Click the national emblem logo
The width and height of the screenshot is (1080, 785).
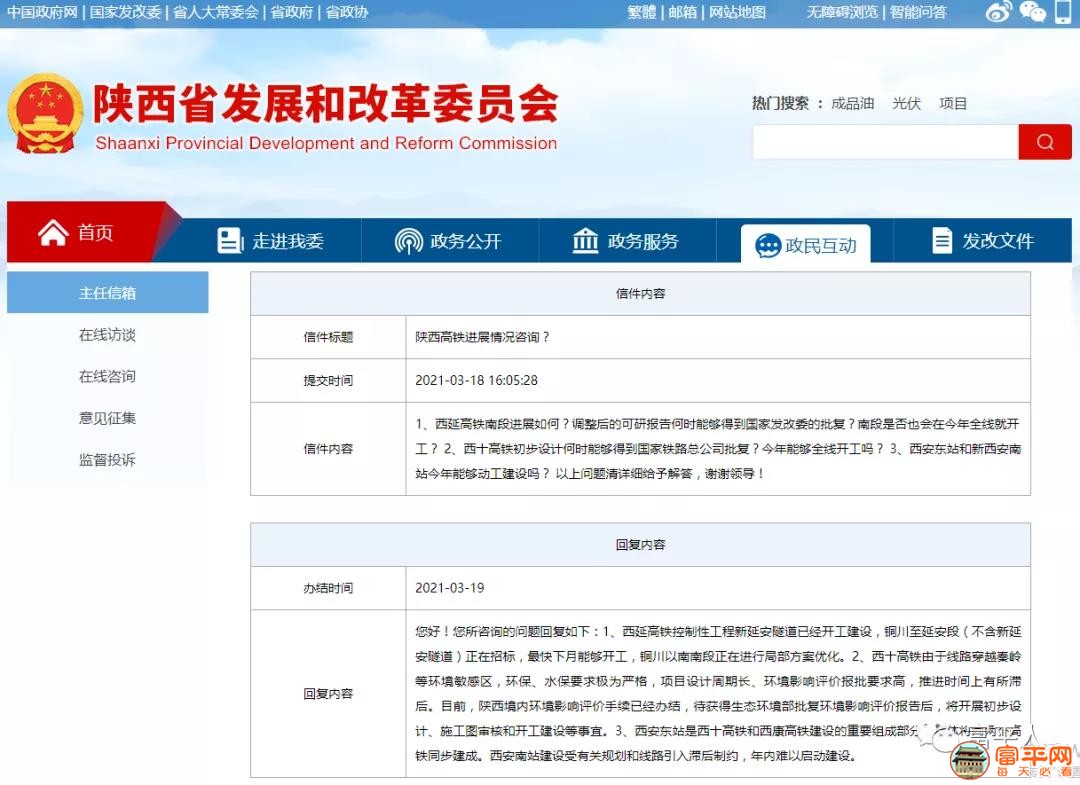45,114
